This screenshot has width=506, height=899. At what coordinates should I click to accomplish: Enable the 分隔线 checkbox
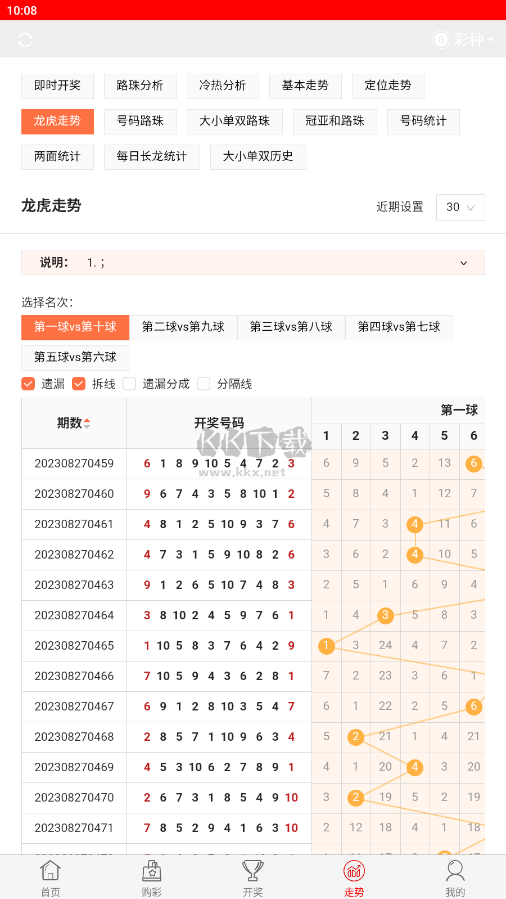coord(203,384)
